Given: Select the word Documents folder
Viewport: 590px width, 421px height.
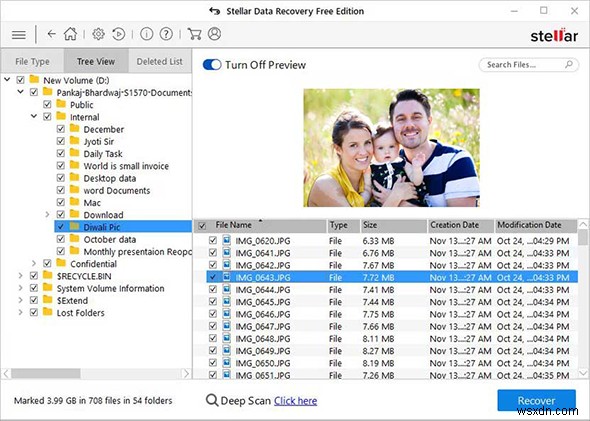Looking at the screenshot, I should 117,190.
